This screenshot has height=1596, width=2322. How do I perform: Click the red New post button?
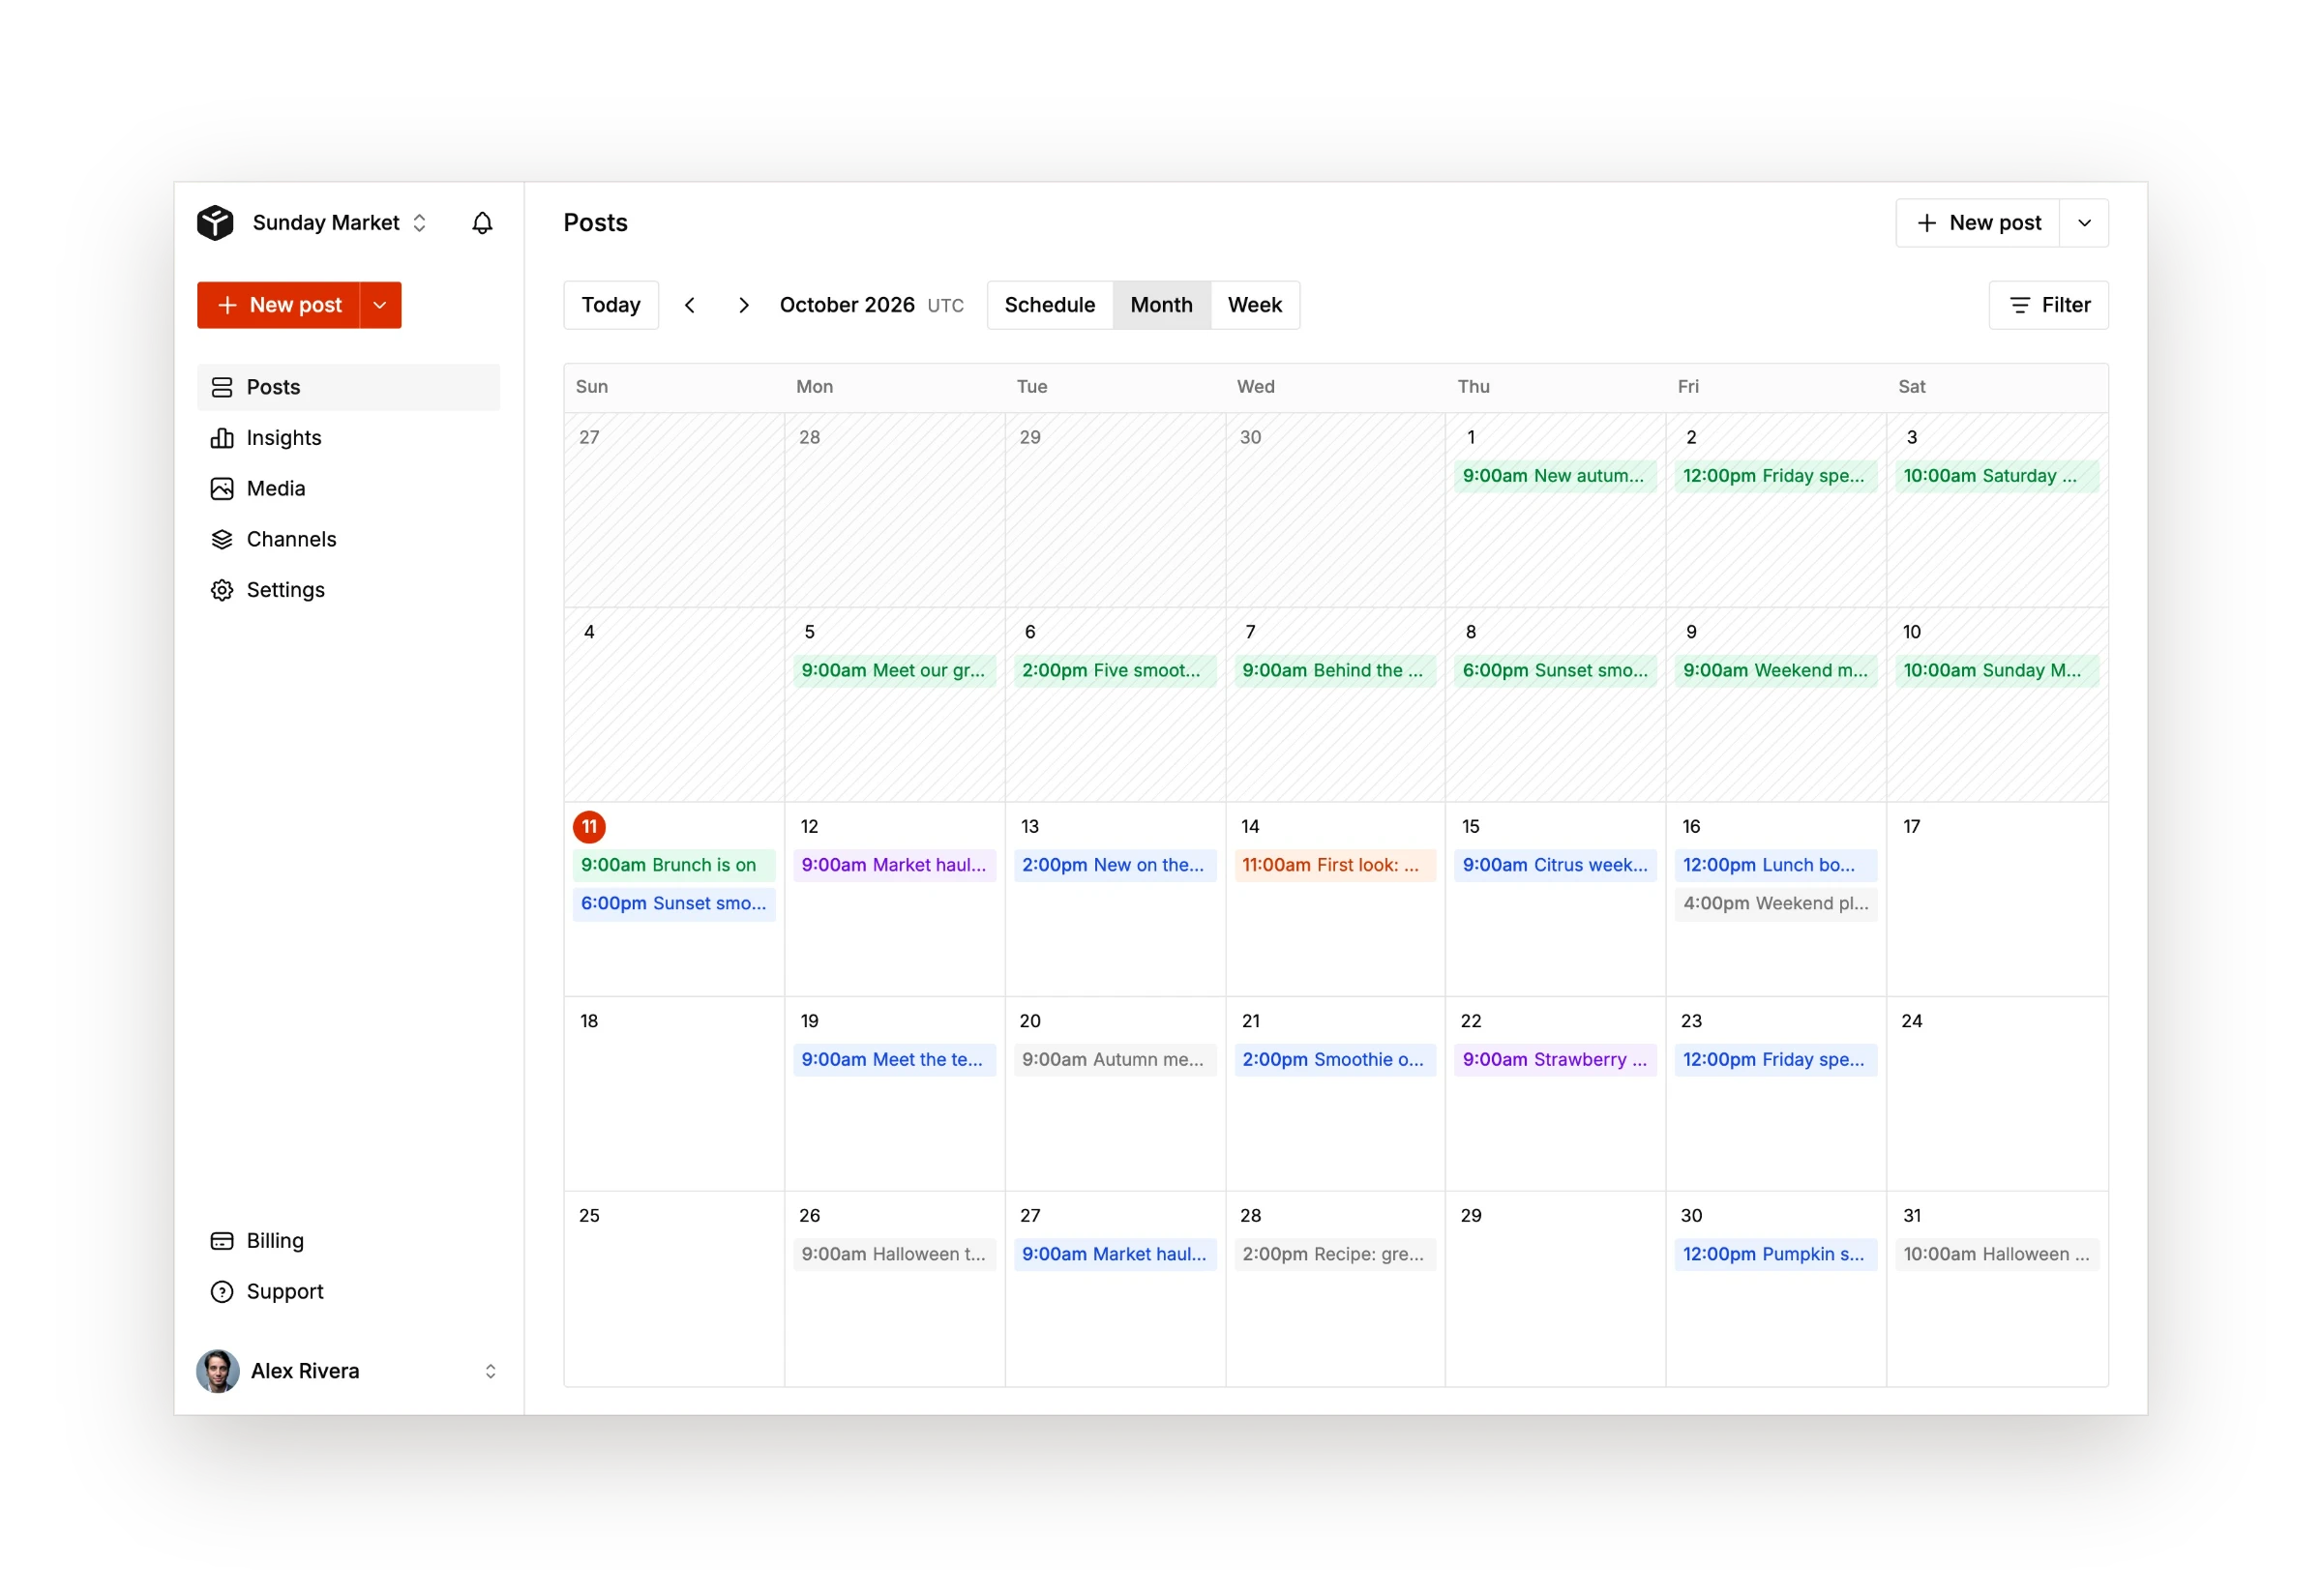278,305
